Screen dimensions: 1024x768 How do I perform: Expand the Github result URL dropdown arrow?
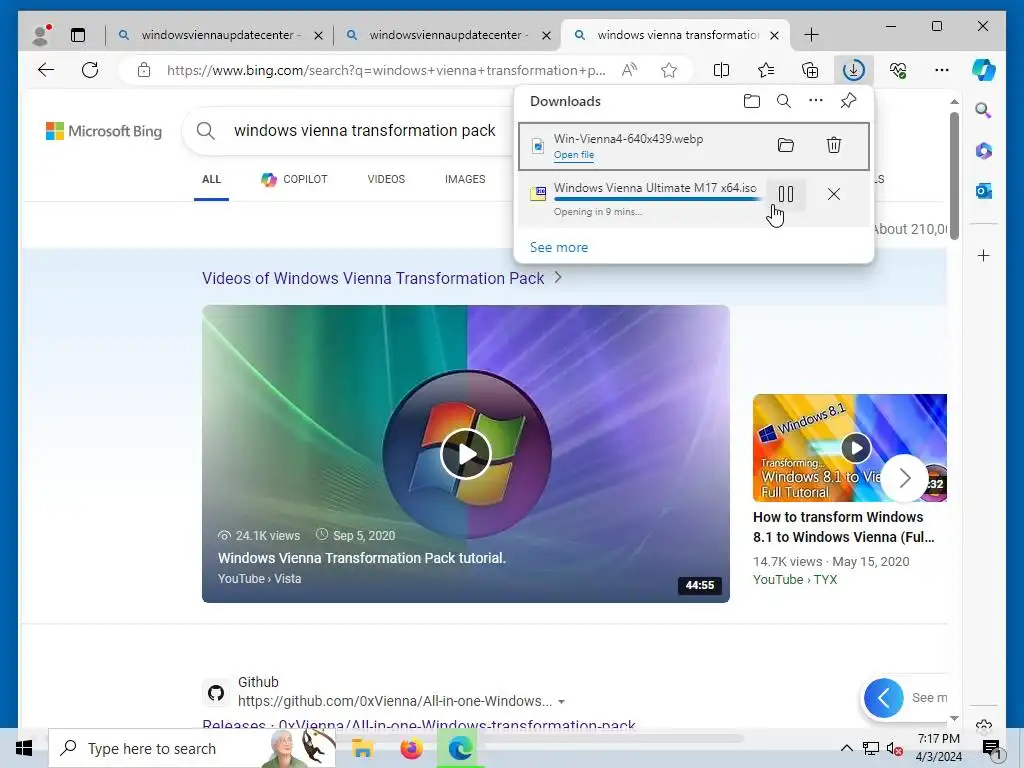coord(562,702)
